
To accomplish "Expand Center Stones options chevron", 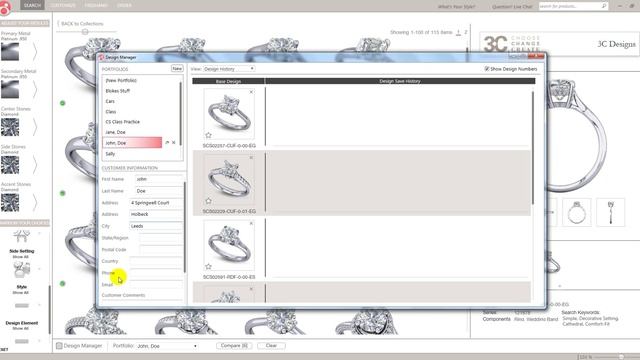I will tap(34, 127).
